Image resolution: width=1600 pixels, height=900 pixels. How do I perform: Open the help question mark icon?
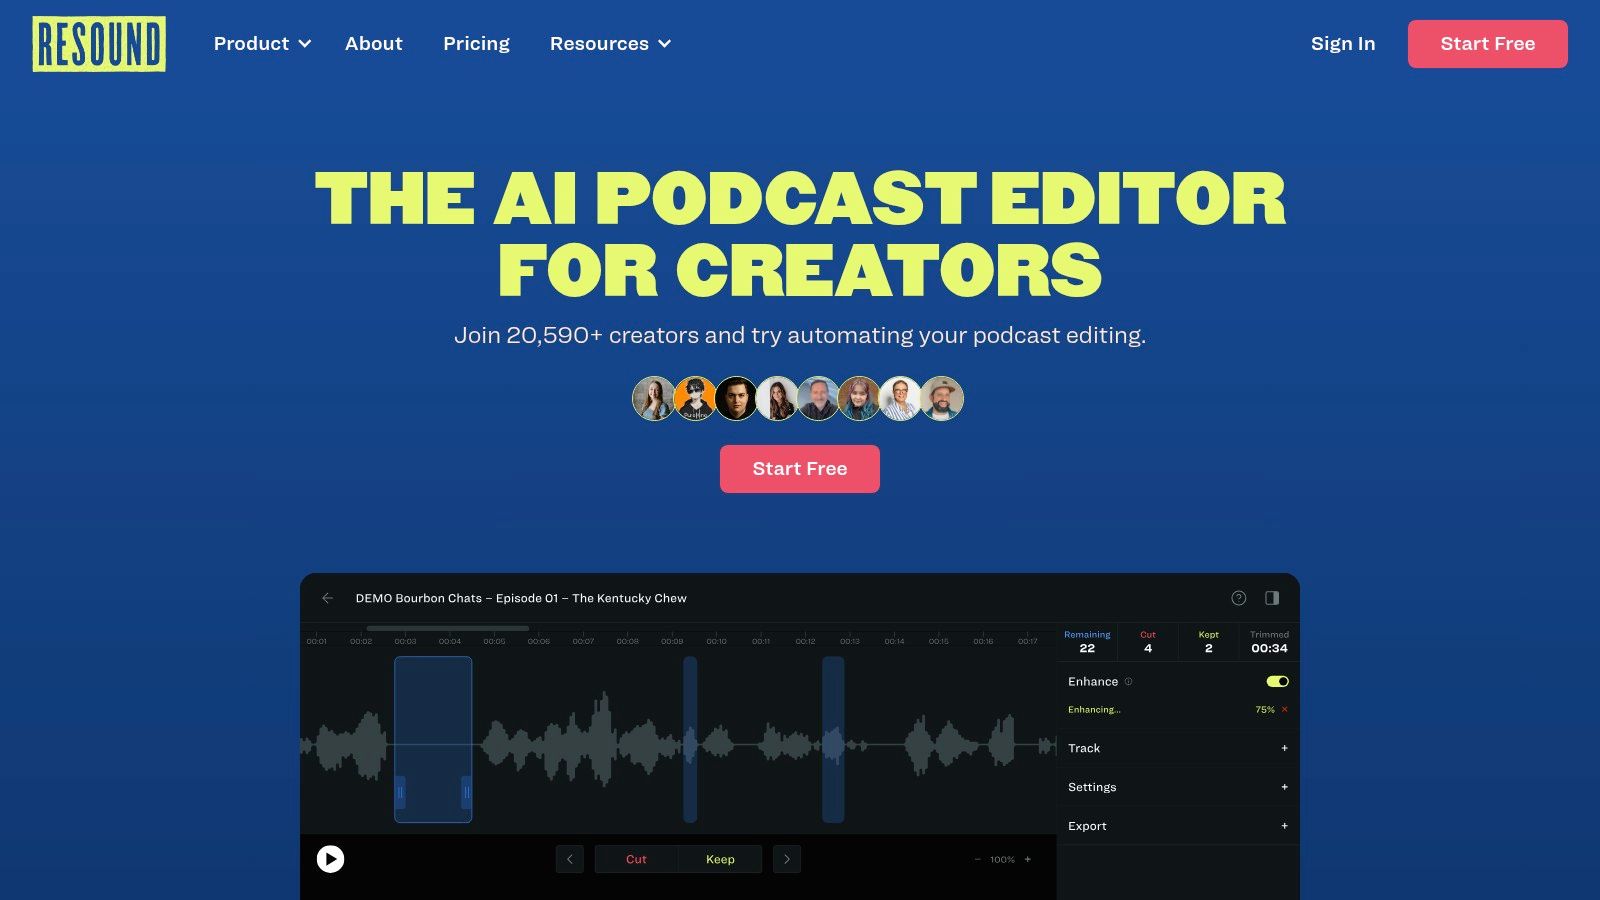point(1238,598)
